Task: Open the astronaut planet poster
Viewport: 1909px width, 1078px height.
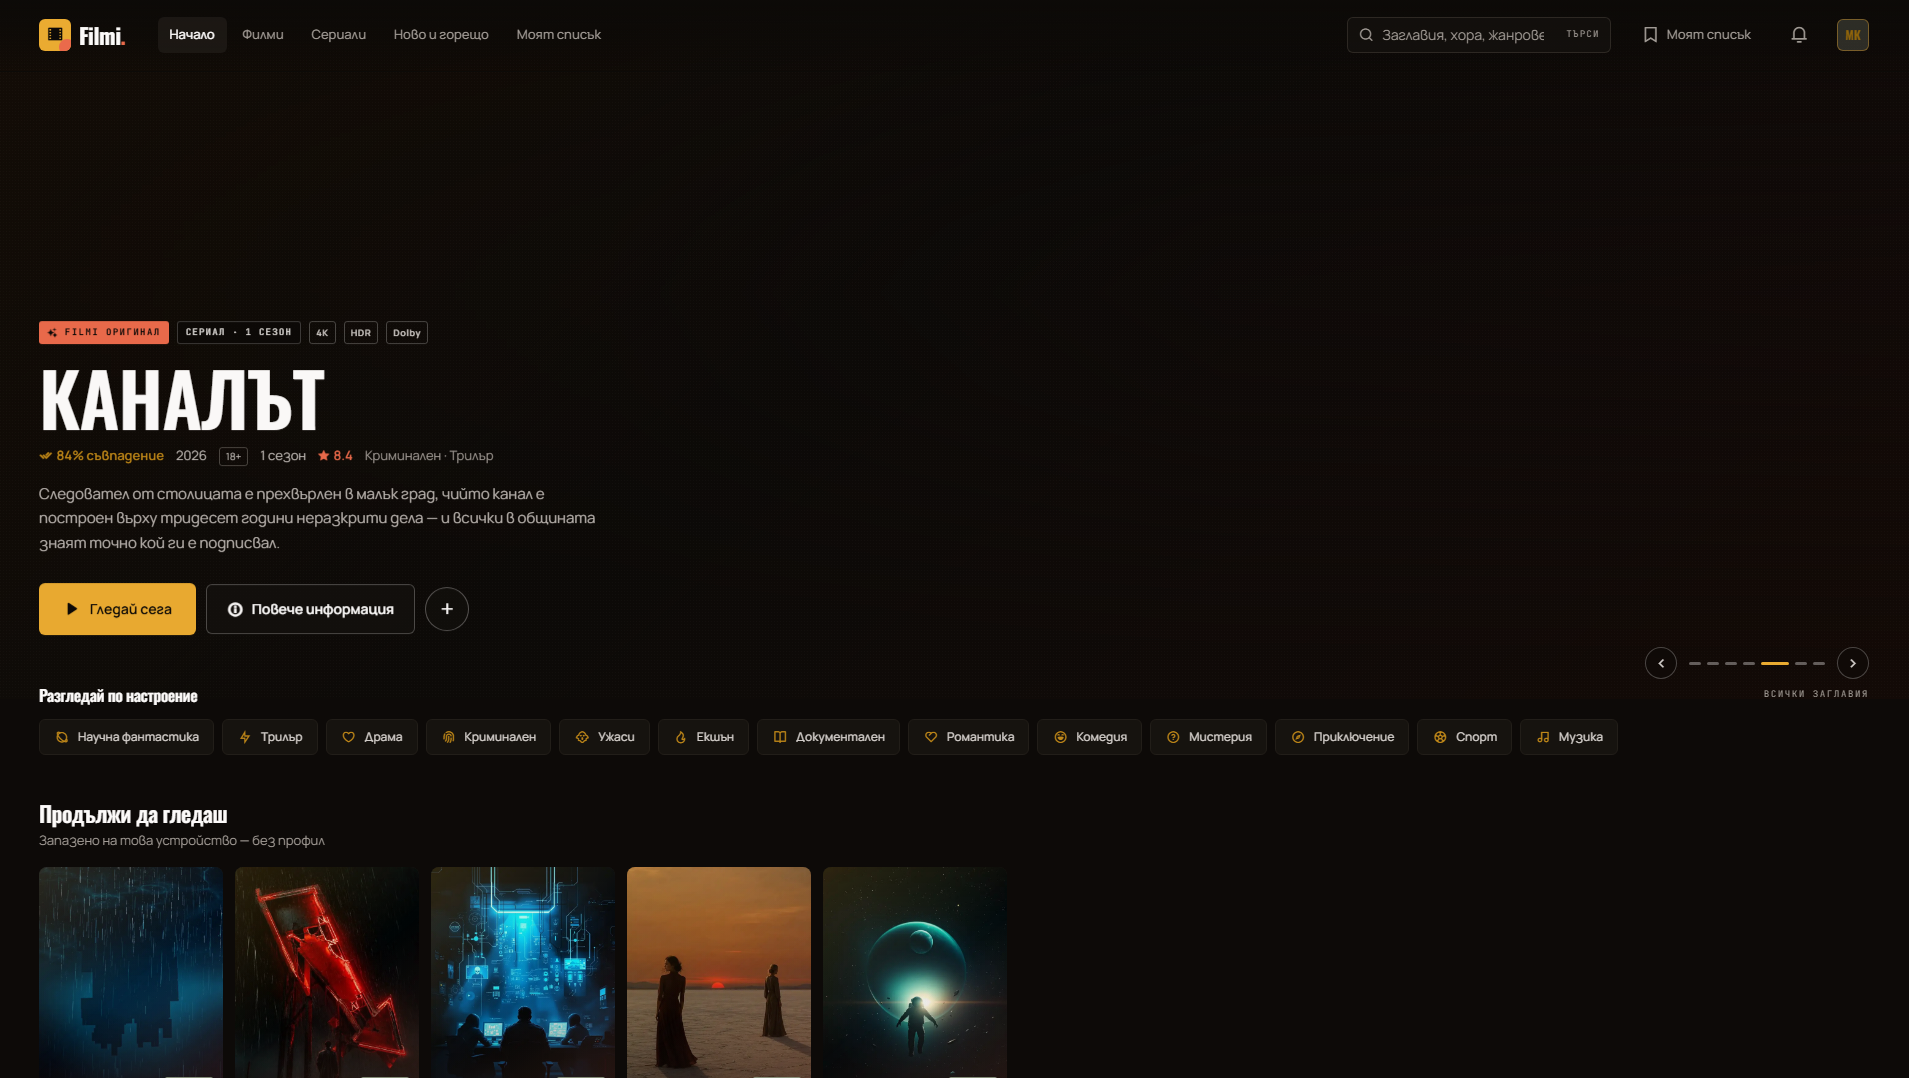Action: click(x=915, y=972)
